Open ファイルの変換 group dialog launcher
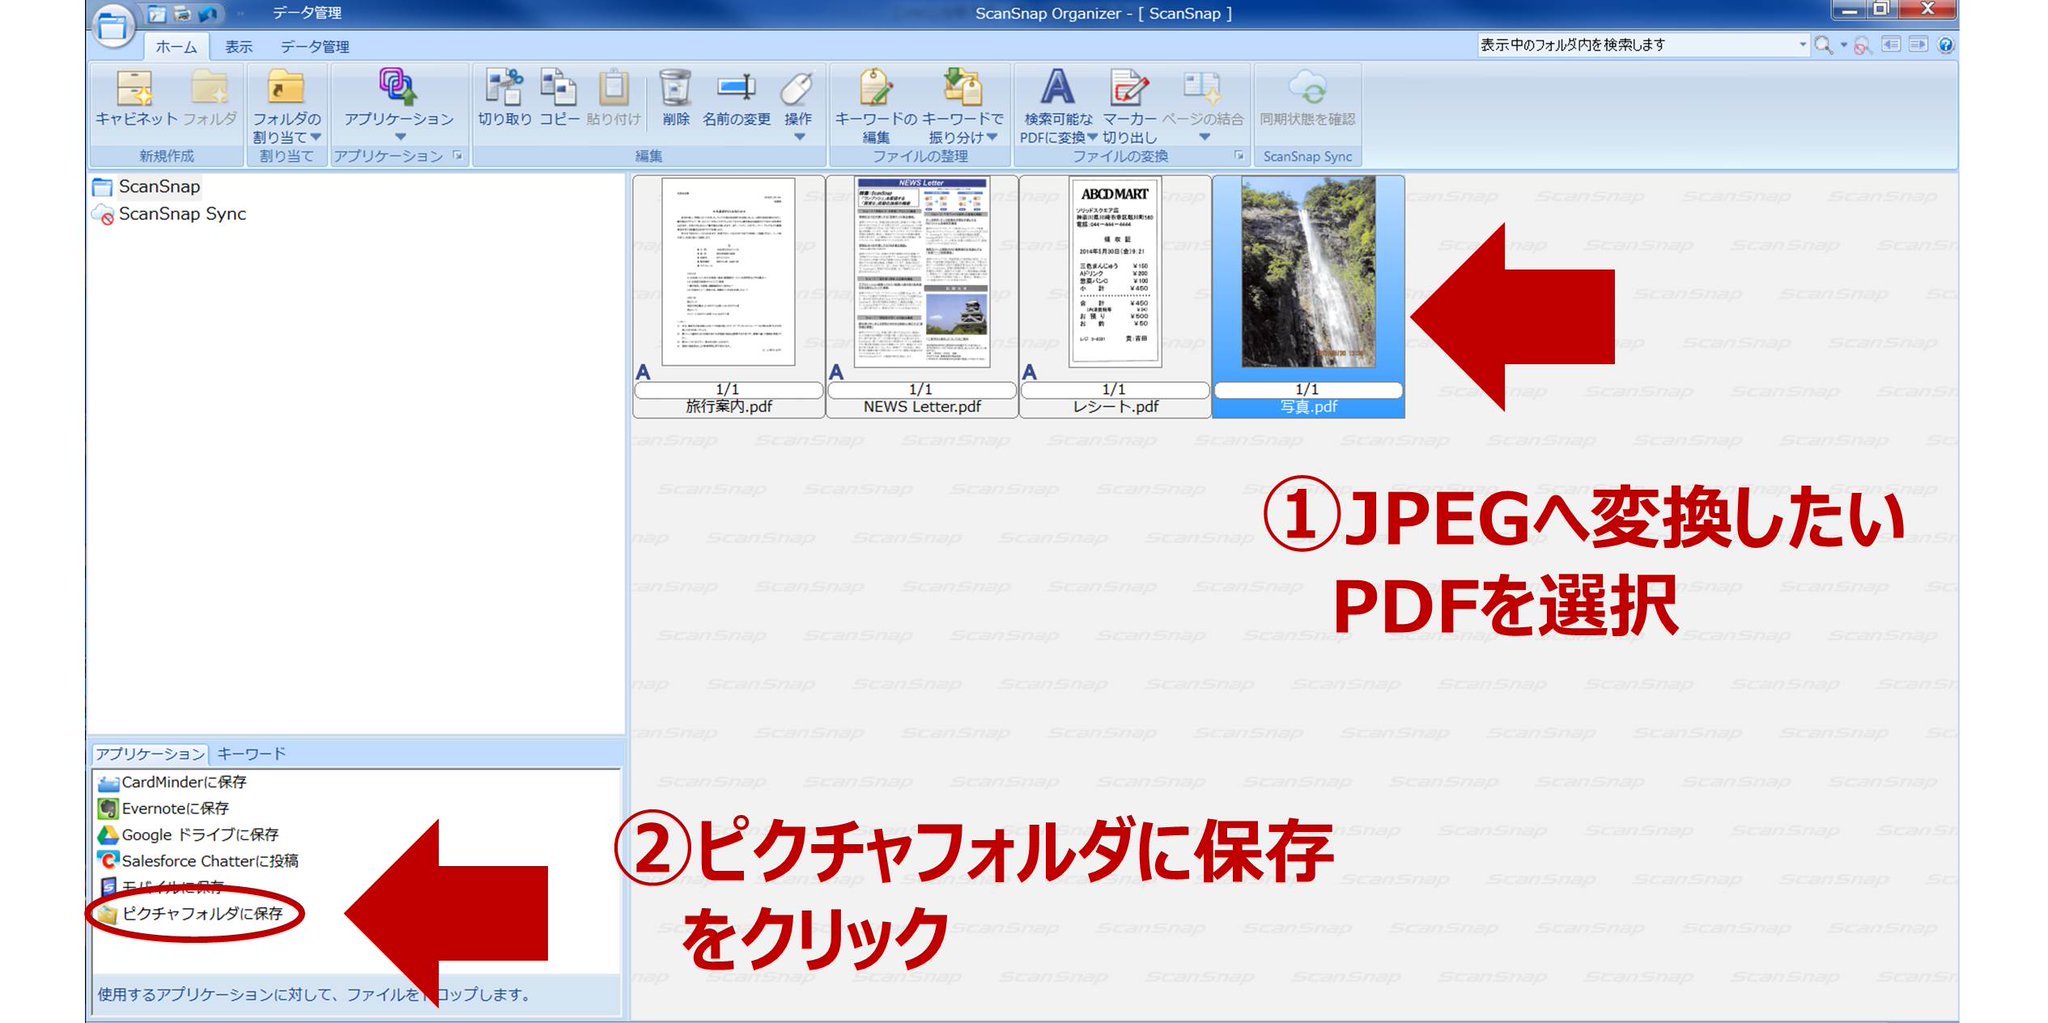This screenshot has width=2048, height=1023. point(1239,155)
